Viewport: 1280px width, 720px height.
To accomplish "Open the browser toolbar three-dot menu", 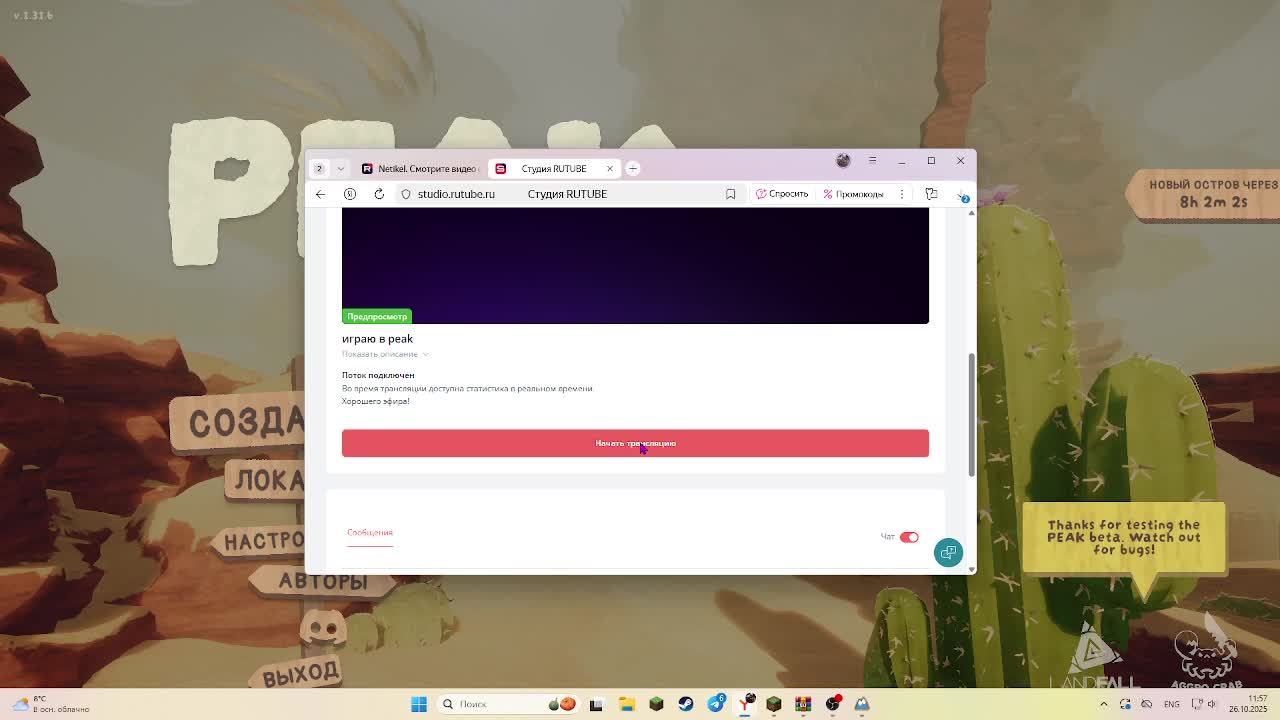I will pyautogui.click(x=902, y=194).
